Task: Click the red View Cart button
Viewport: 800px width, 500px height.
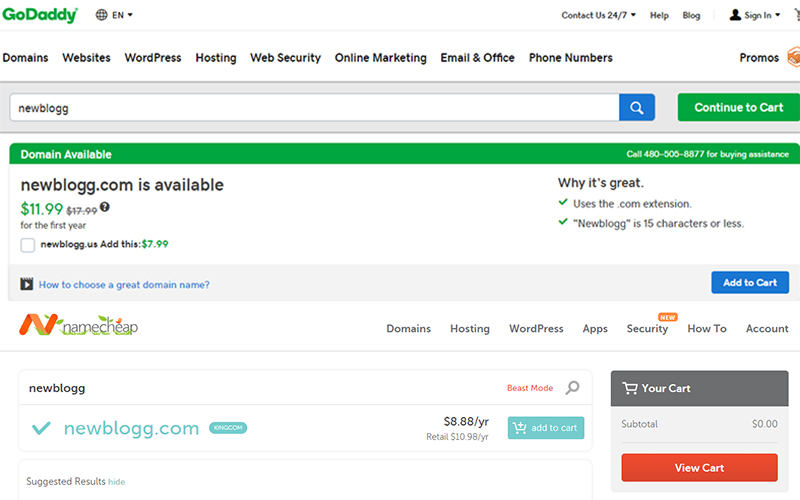Action: pos(699,467)
